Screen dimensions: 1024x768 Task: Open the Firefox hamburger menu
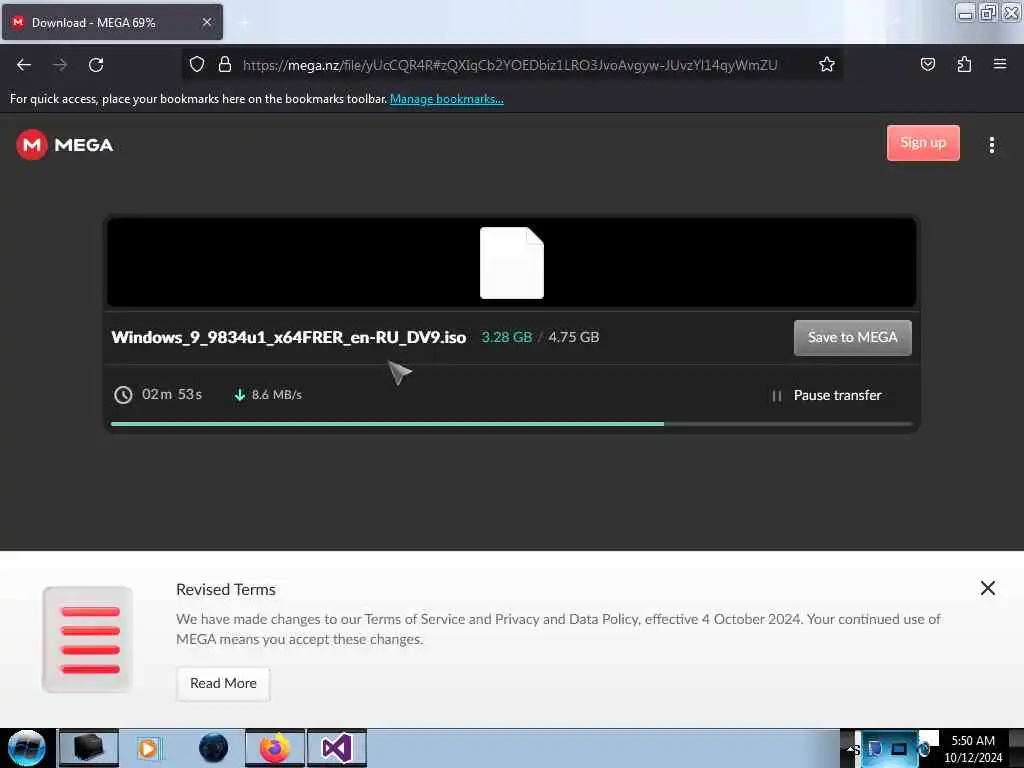999,64
